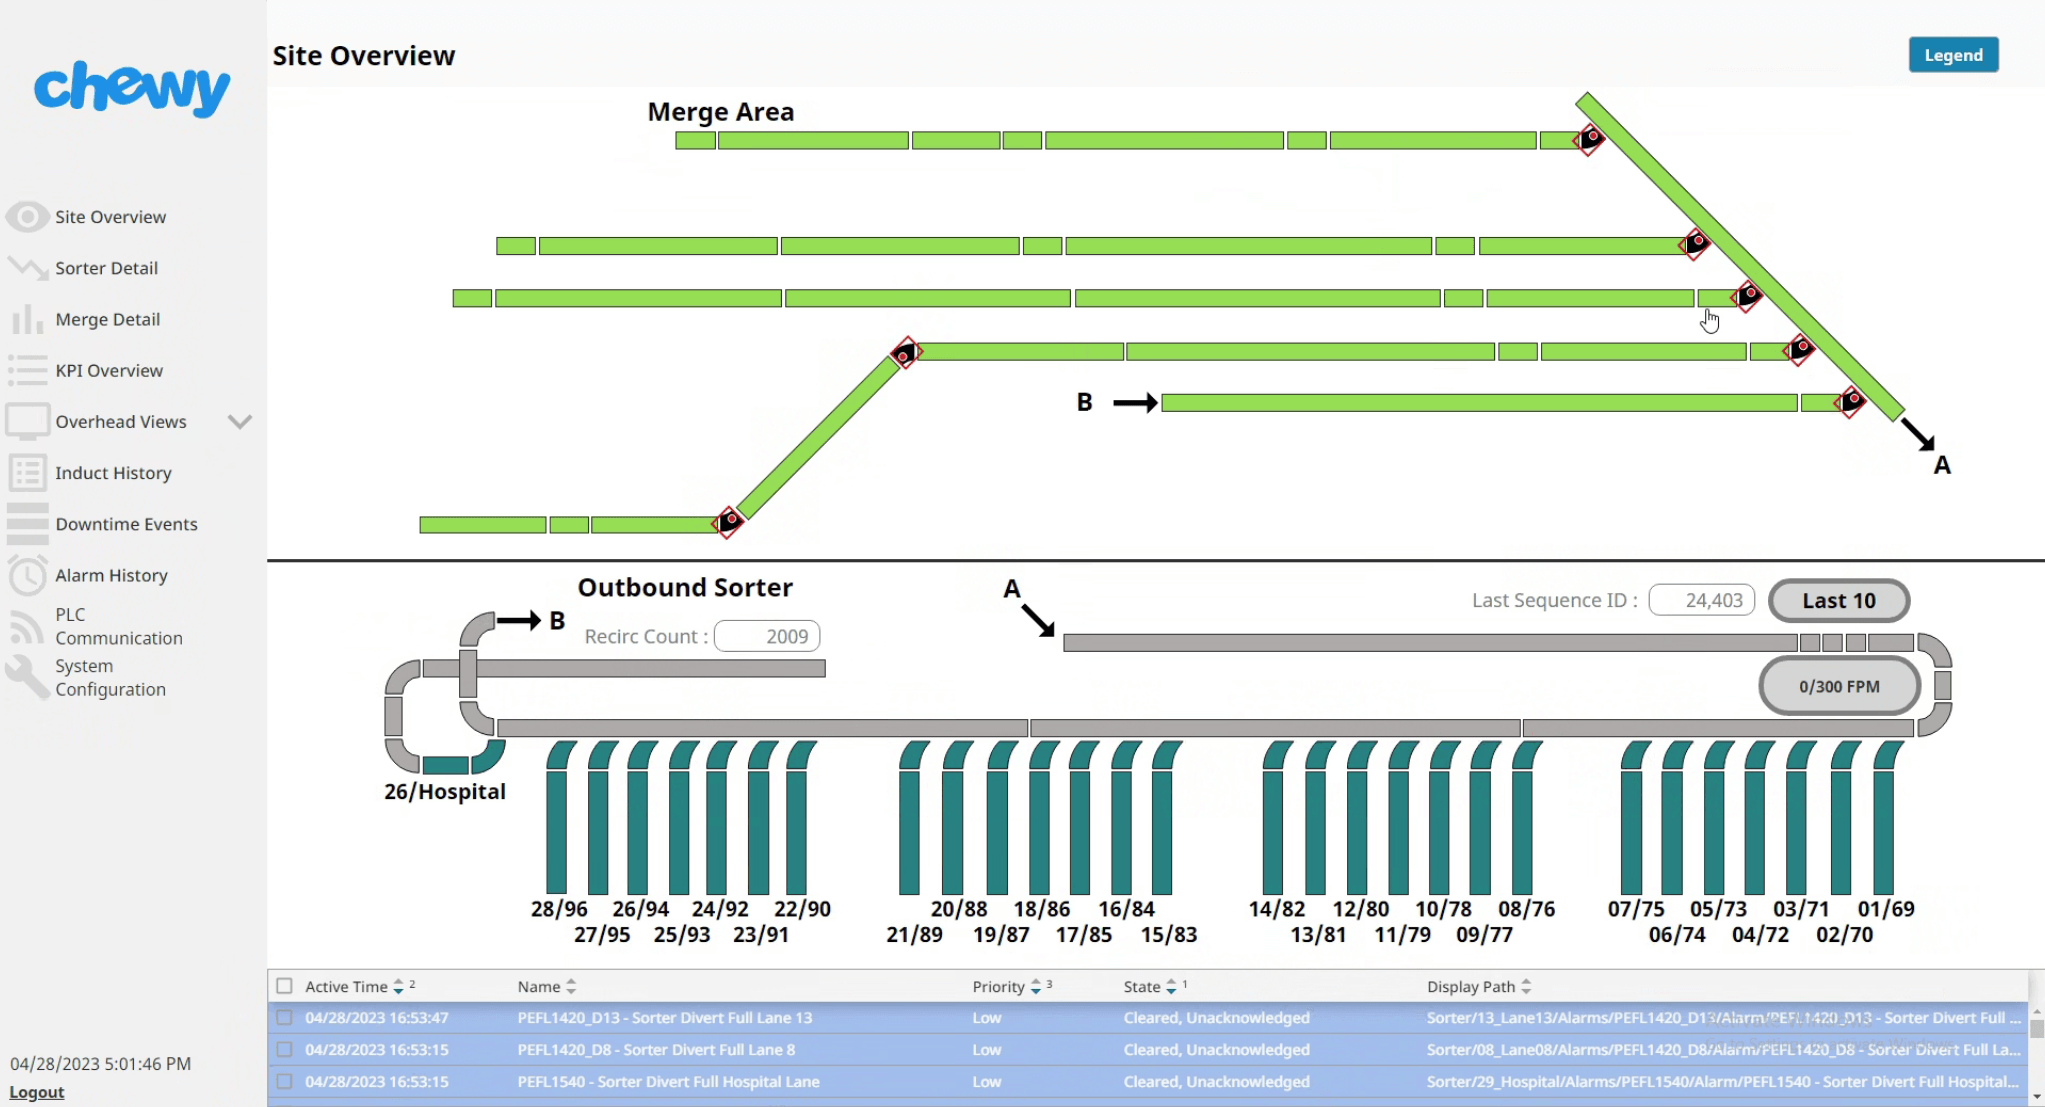
Task: Sort alarms by Display Path column
Action: pos(1478,986)
